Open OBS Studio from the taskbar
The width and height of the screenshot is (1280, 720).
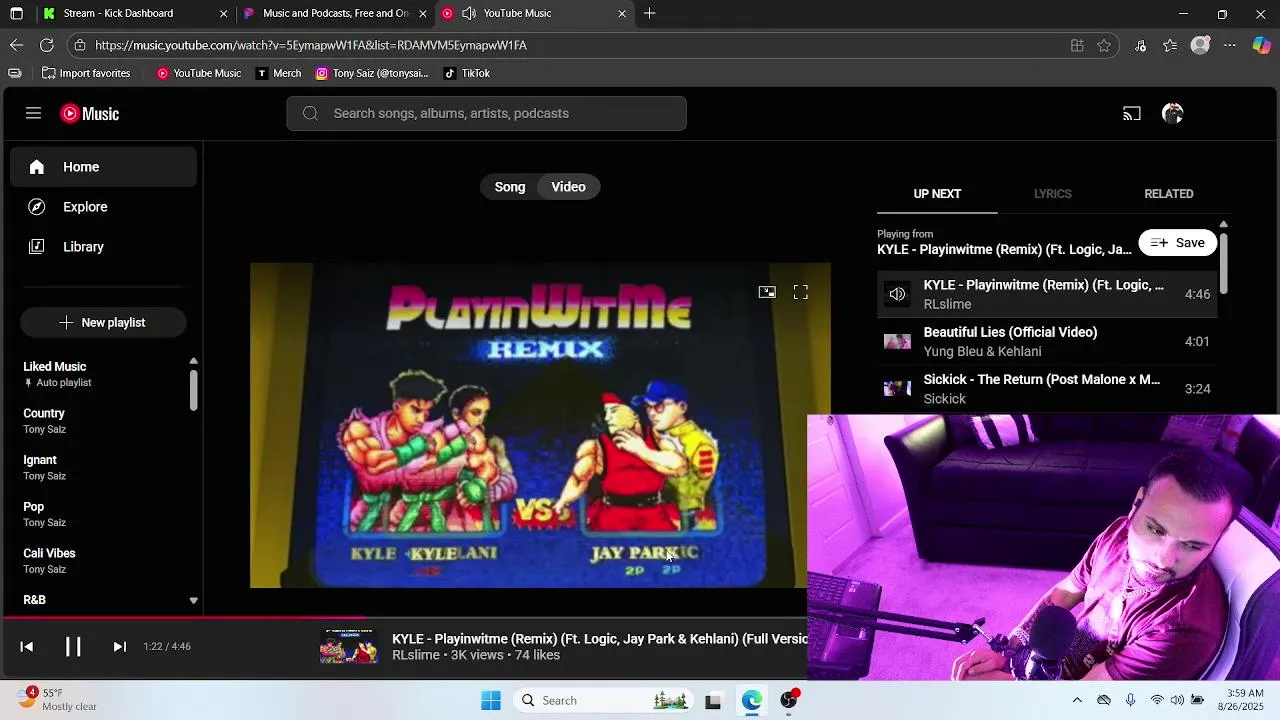(789, 700)
